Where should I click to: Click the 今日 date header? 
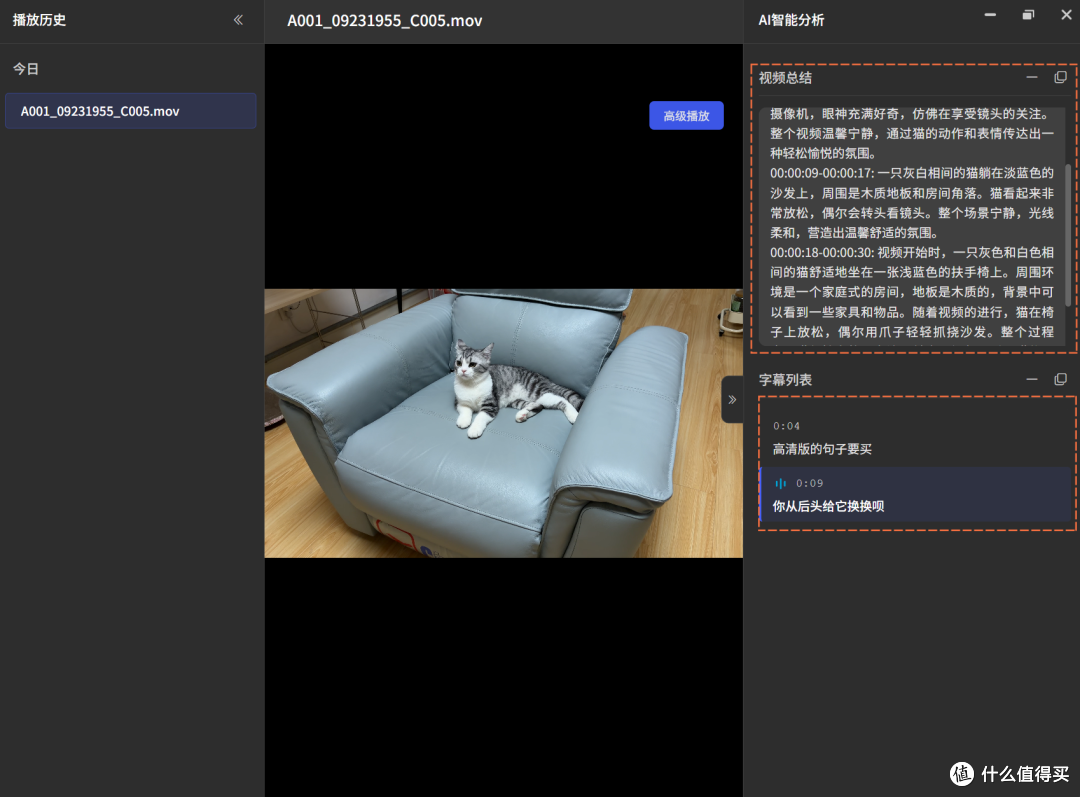tap(25, 69)
